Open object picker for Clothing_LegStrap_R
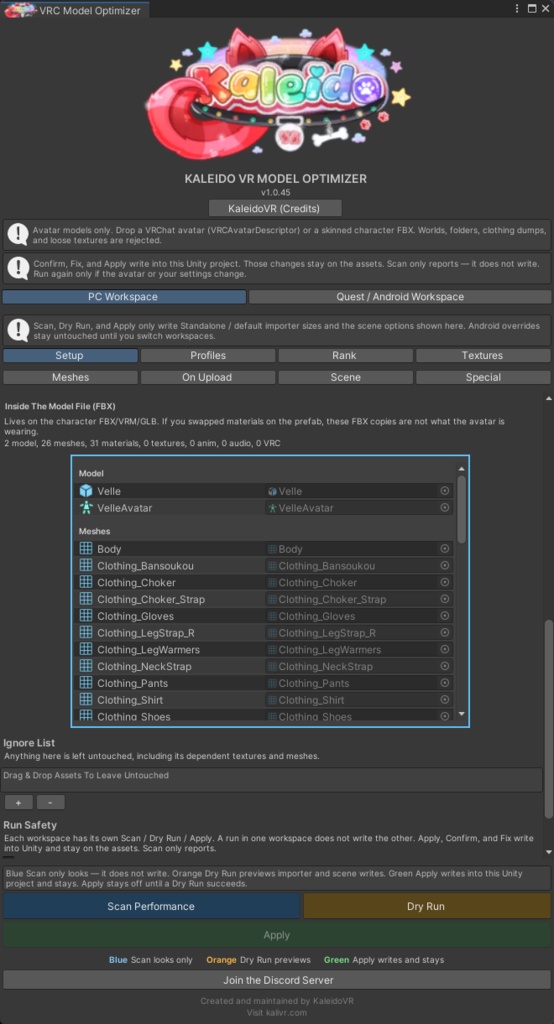The width and height of the screenshot is (554, 1024). 445,633
